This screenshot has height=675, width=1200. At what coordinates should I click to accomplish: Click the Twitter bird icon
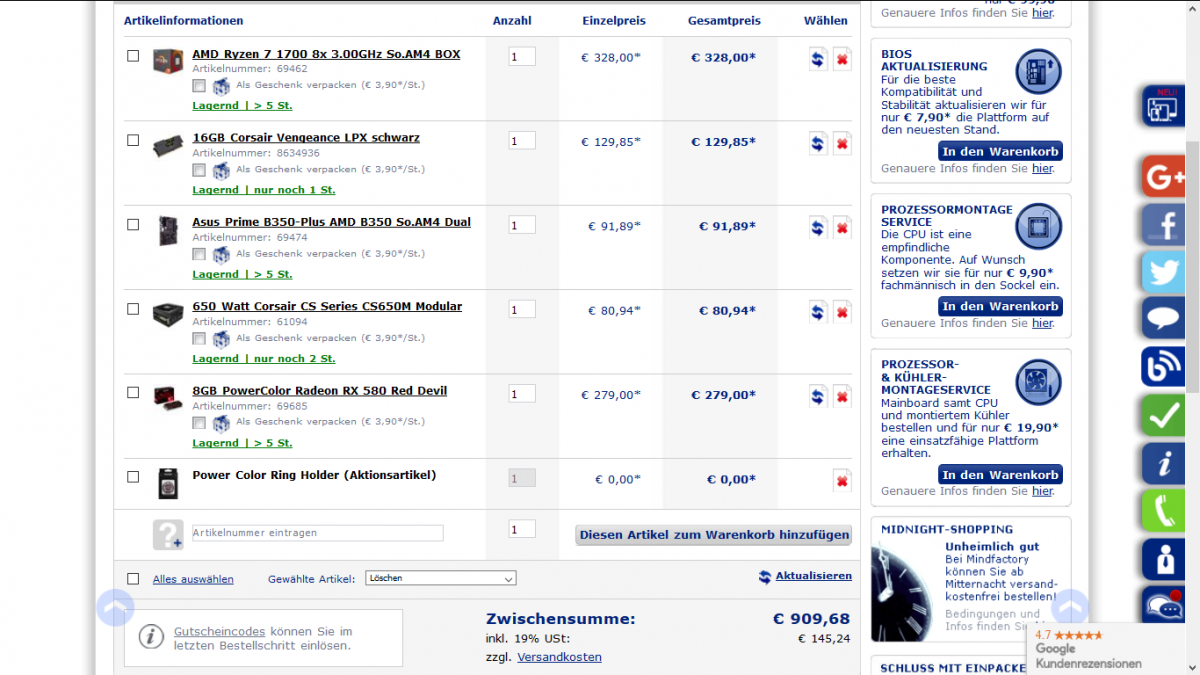[1164, 272]
